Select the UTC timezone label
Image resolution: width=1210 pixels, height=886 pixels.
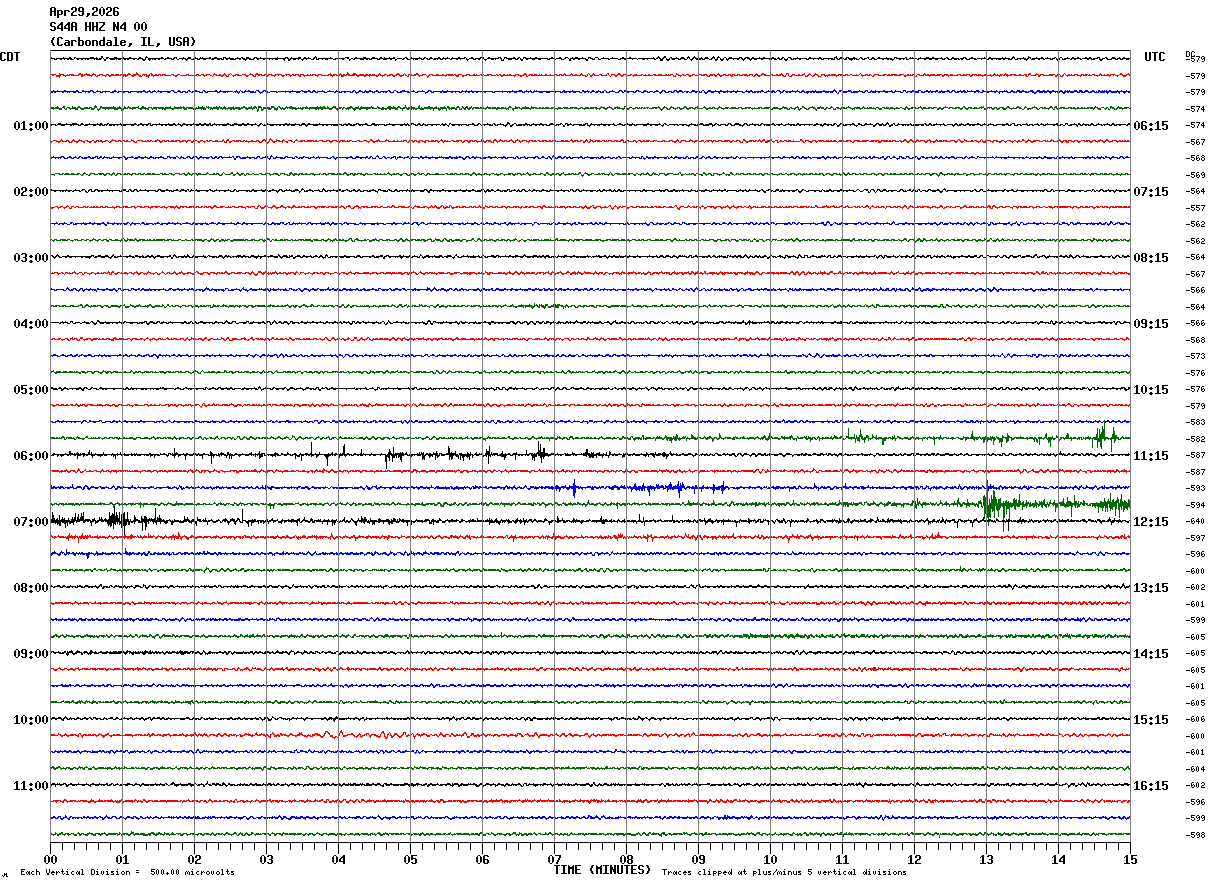tap(1155, 57)
